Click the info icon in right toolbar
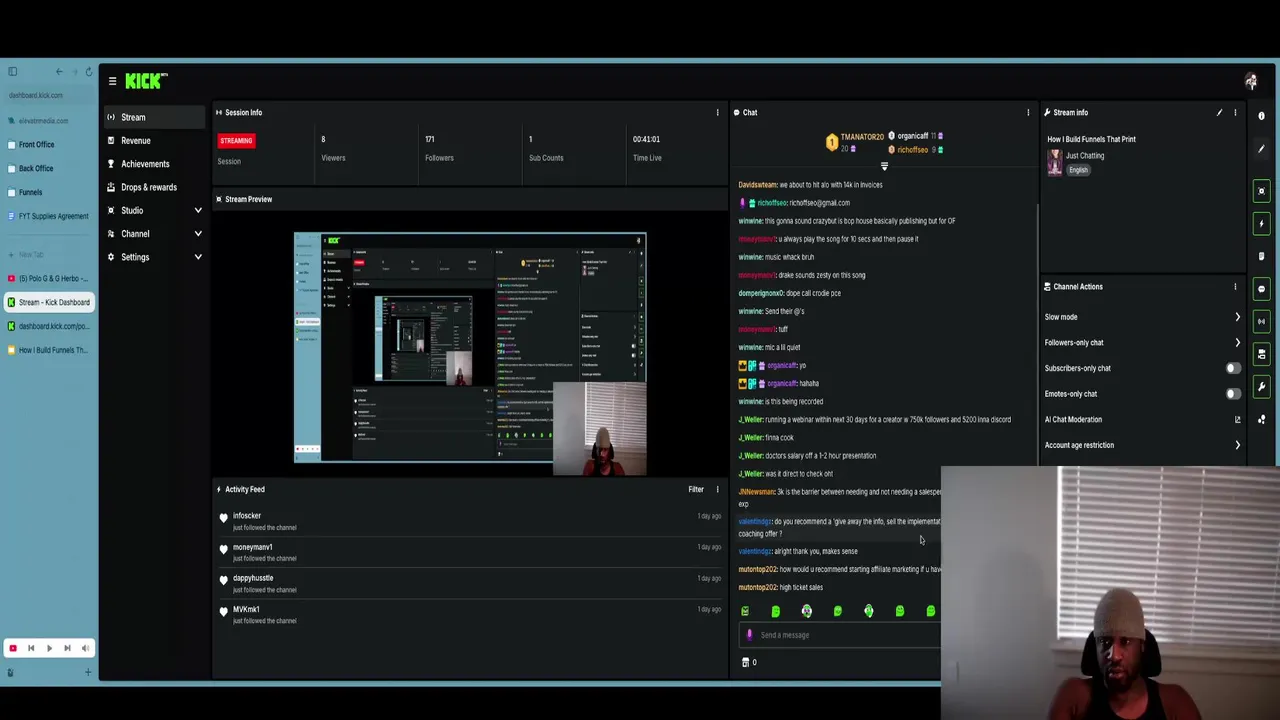Viewport: 1280px width, 720px height. pos(1261,116)
